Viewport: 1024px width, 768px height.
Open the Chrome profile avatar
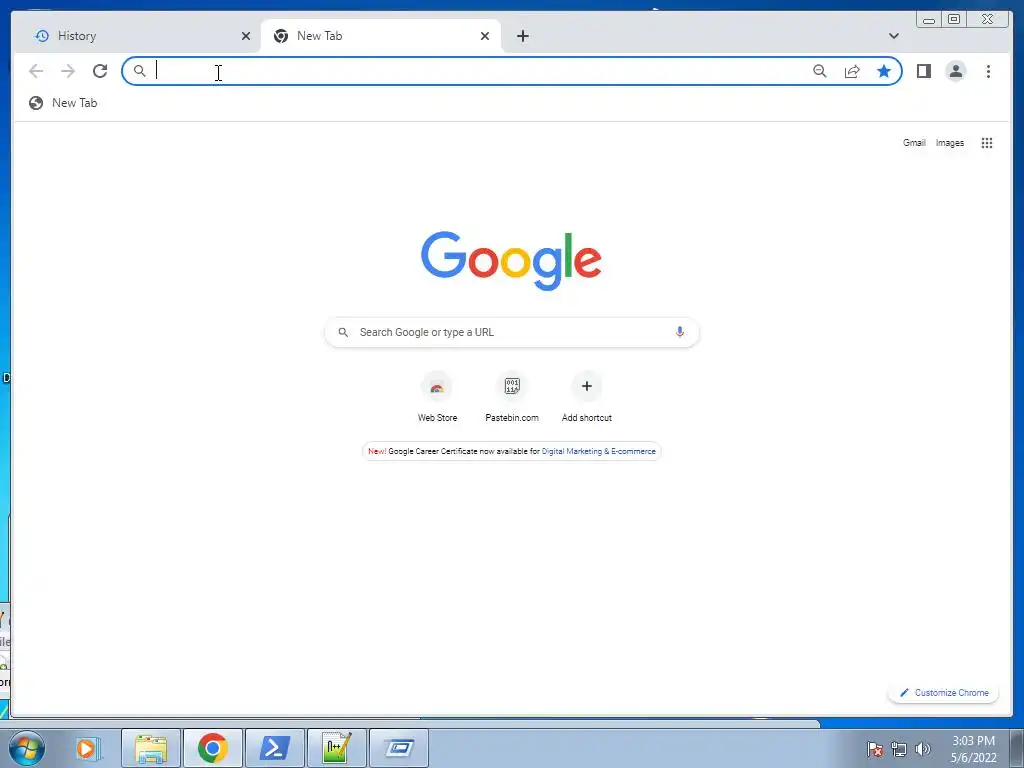point(955,71)
